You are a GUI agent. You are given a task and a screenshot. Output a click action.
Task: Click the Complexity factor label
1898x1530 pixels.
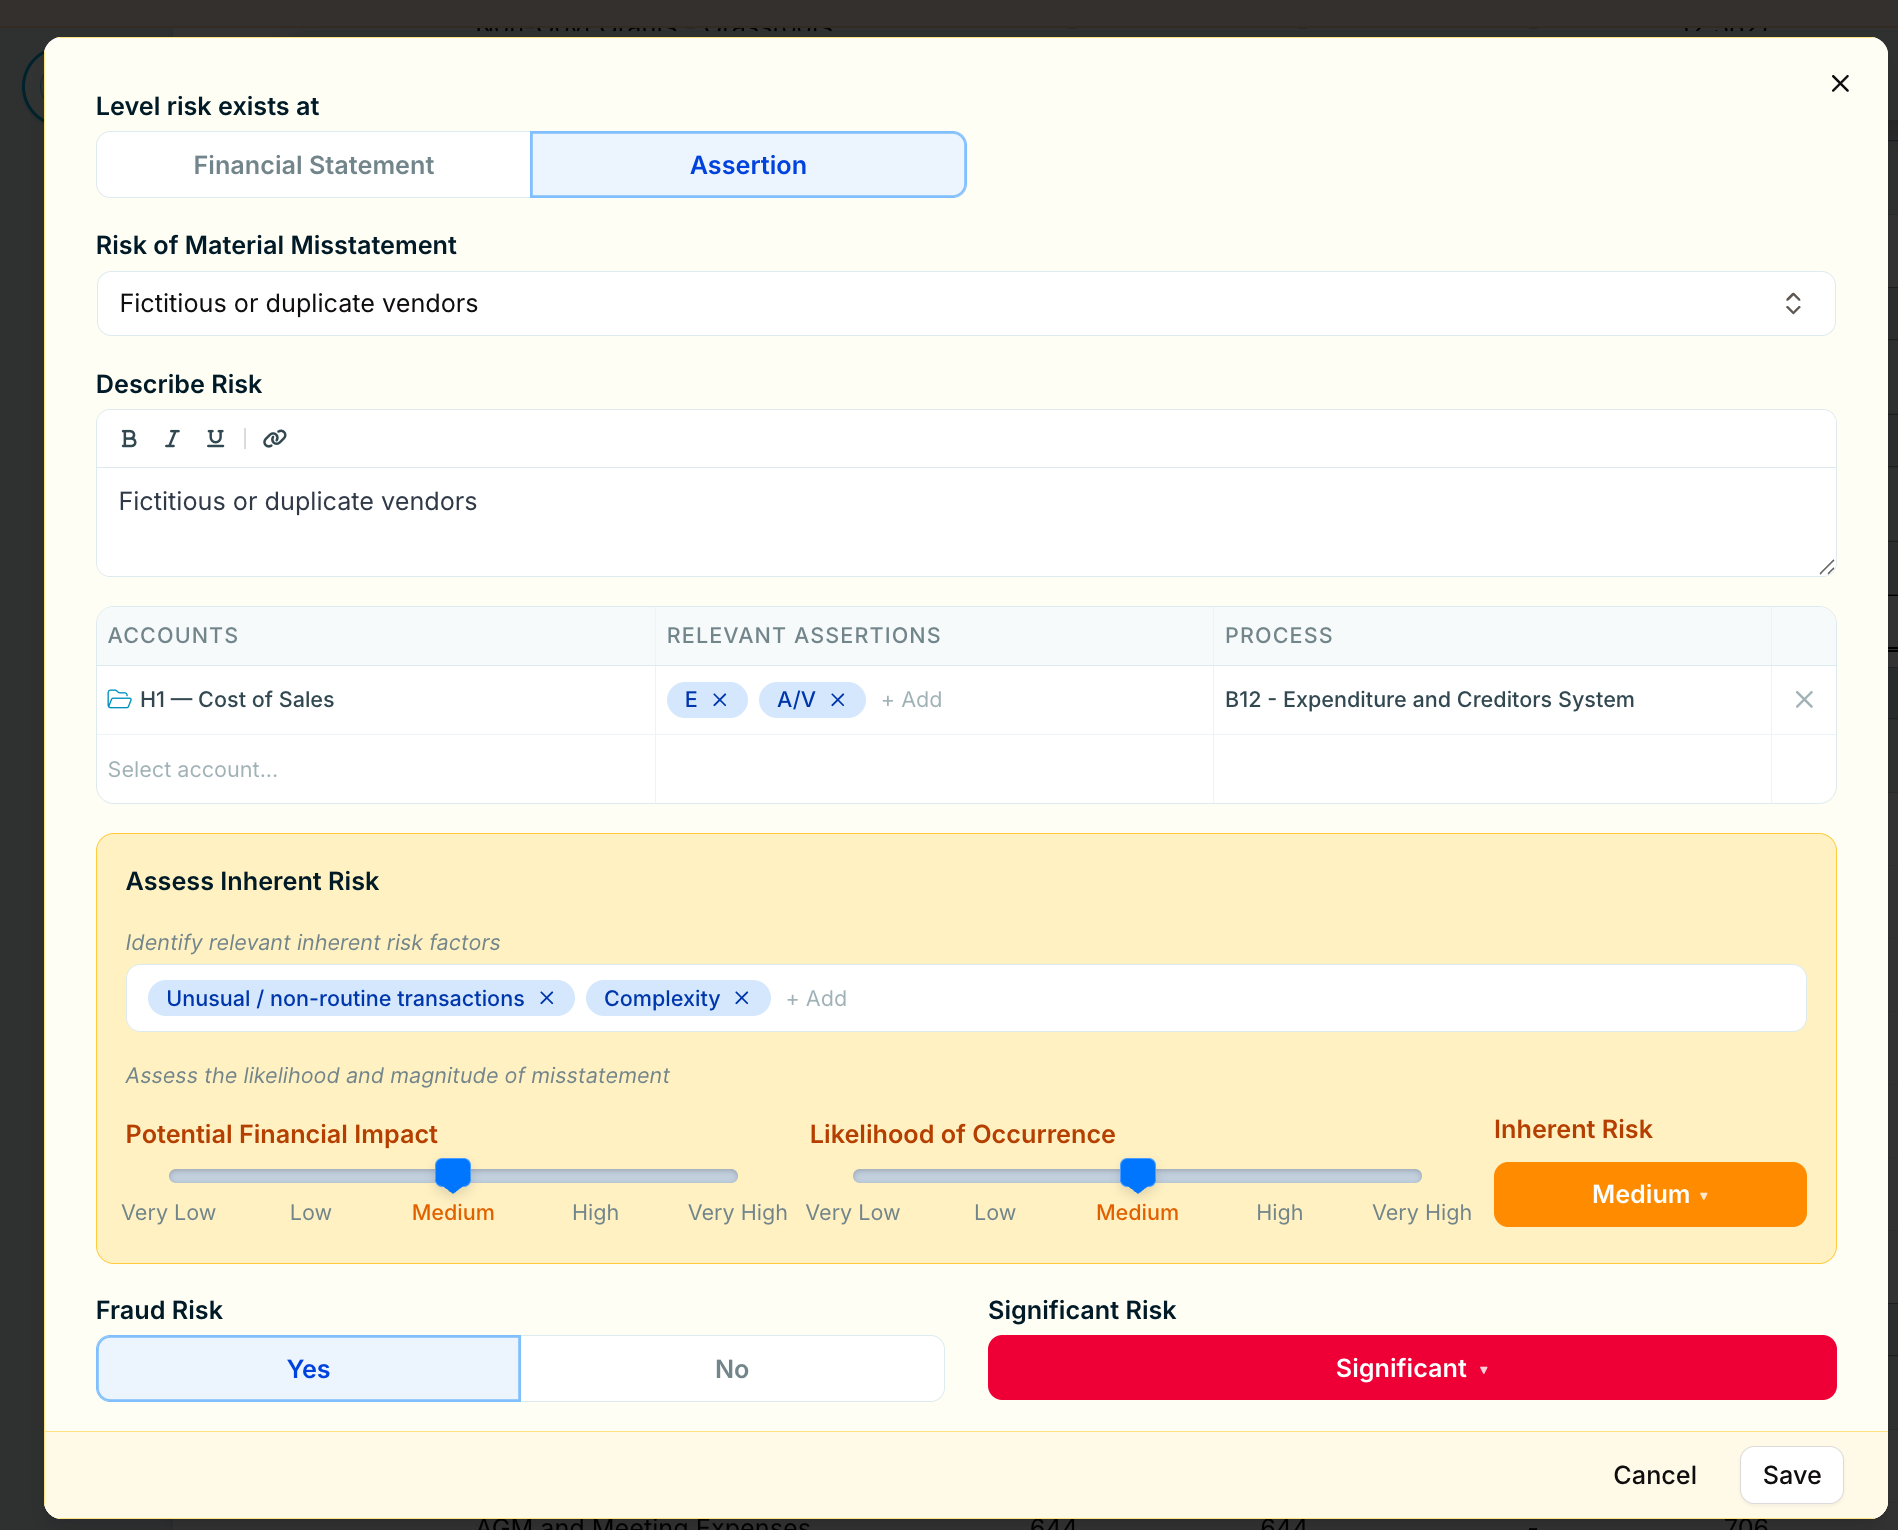[662, 998]
